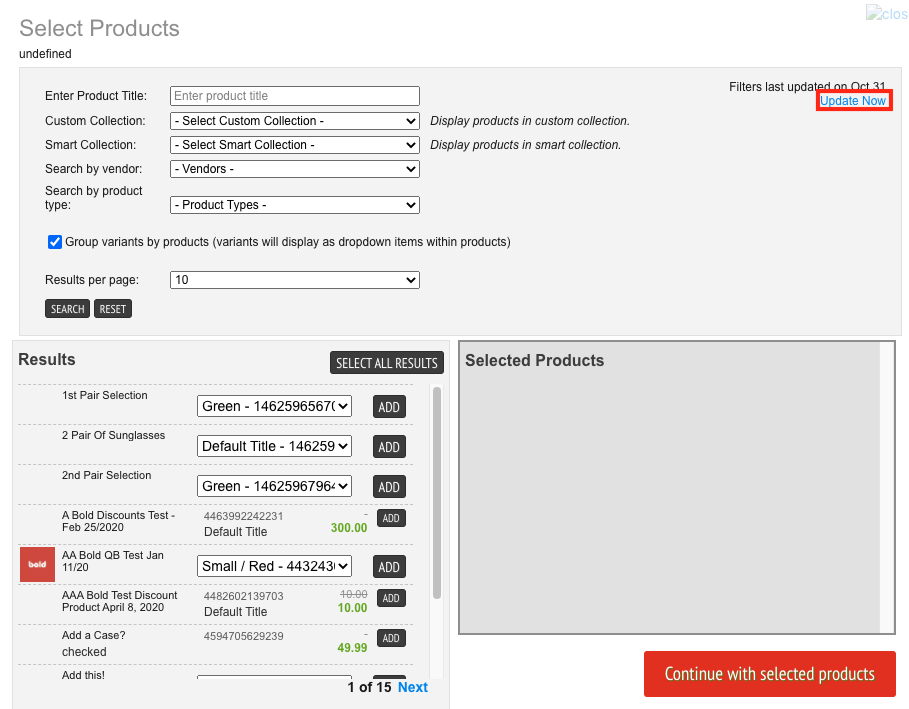909x709 pixels.
Task: Open the Select Custom Collection dropdown
Action: point(294,121)
